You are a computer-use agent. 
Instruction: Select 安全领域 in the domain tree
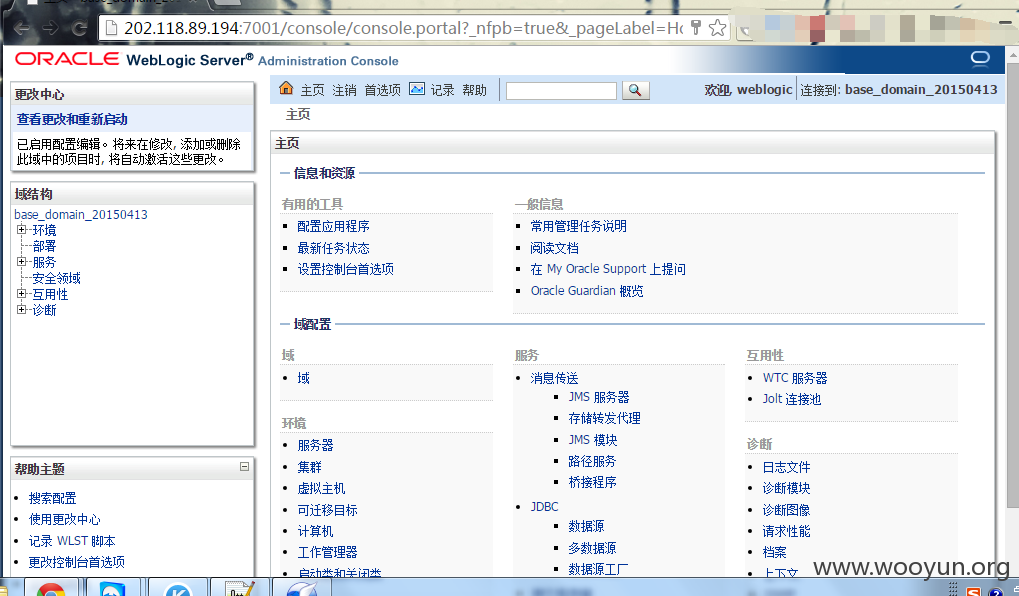pos(57,278)
